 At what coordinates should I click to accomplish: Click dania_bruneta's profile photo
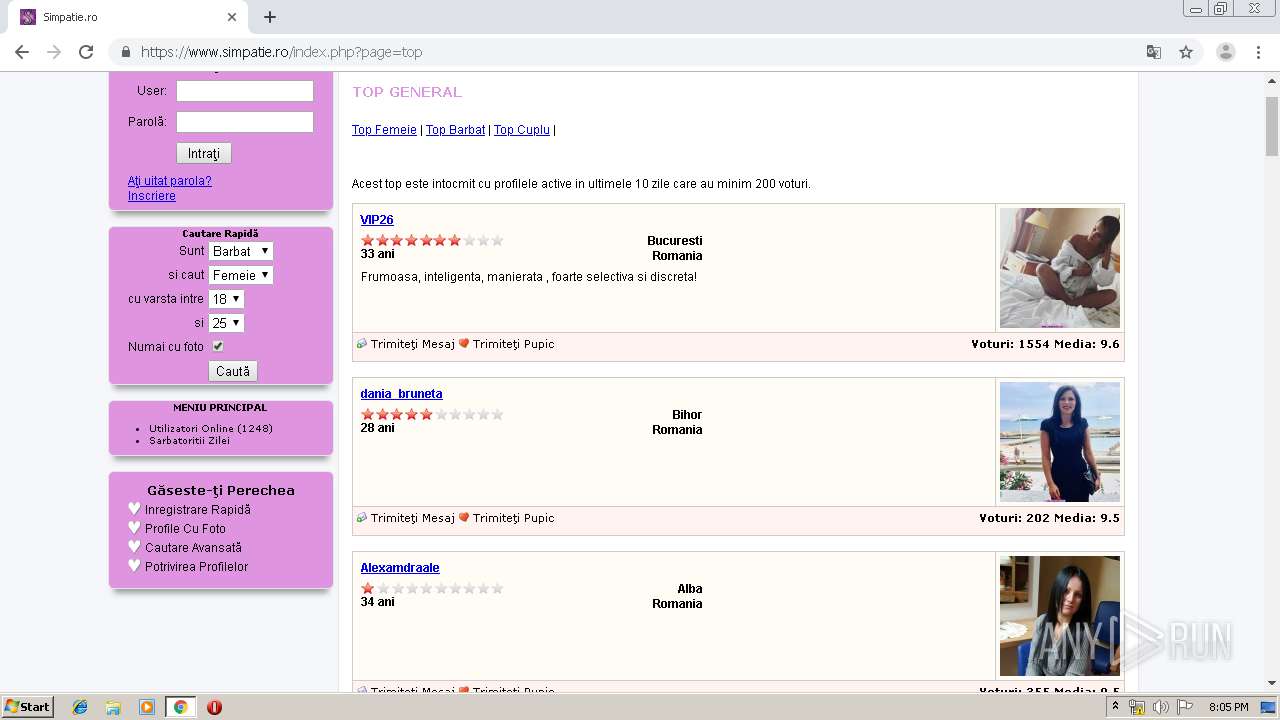pos(1060,442)
